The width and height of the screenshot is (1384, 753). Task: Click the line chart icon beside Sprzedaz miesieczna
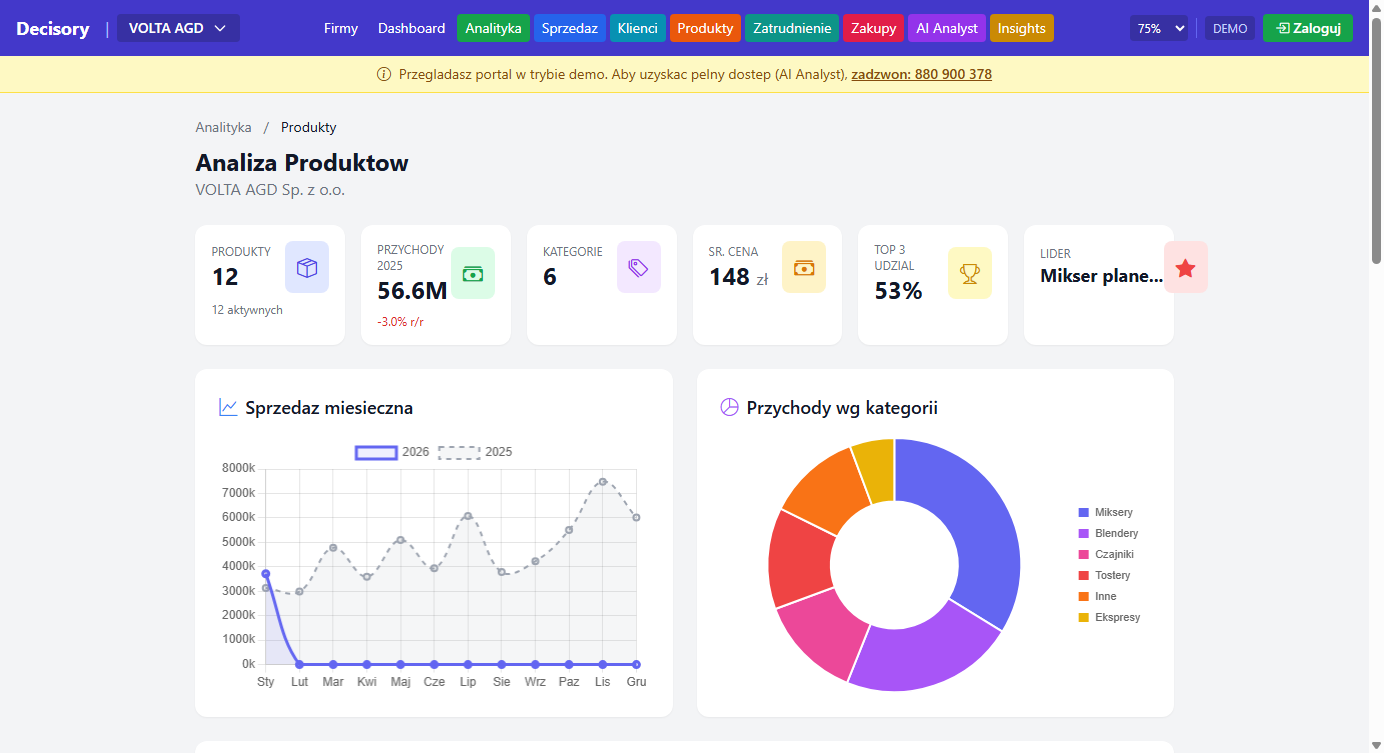point(229,407)
